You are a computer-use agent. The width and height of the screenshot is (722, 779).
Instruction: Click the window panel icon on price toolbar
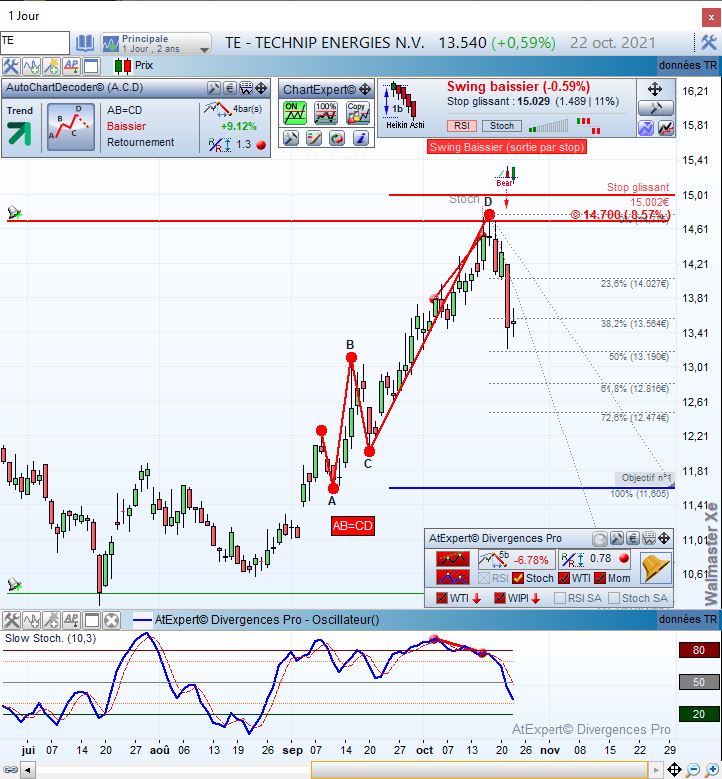pos(91,66)
